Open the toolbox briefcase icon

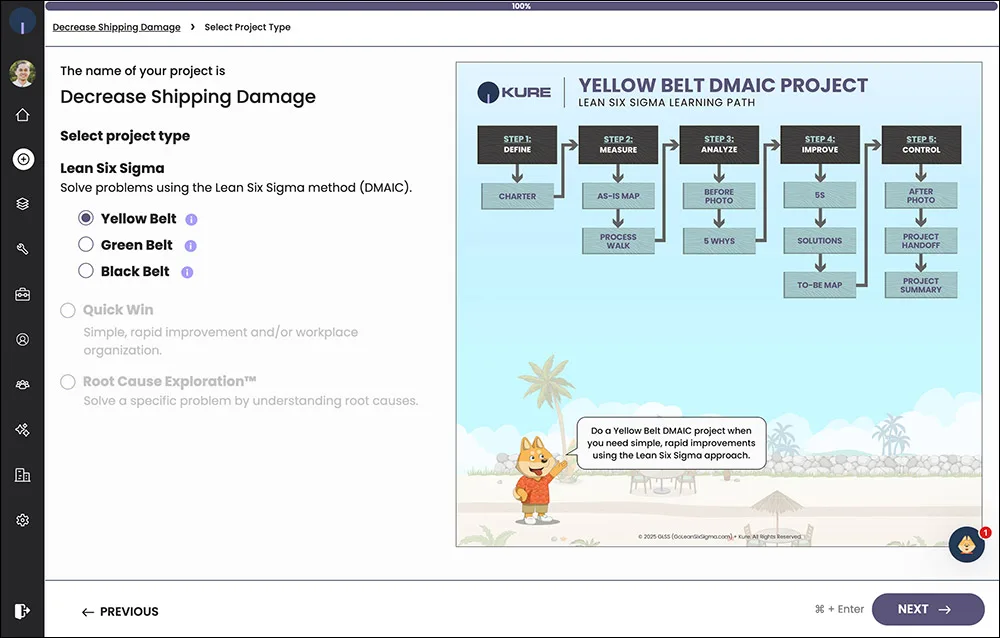tap(22, 294)
